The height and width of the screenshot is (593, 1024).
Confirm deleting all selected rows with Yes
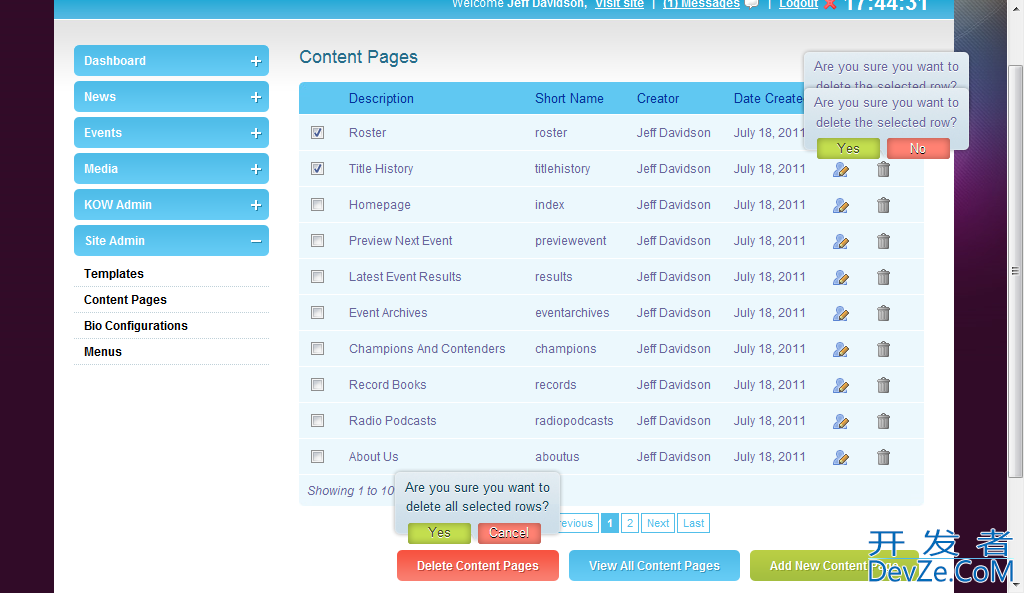439,533
